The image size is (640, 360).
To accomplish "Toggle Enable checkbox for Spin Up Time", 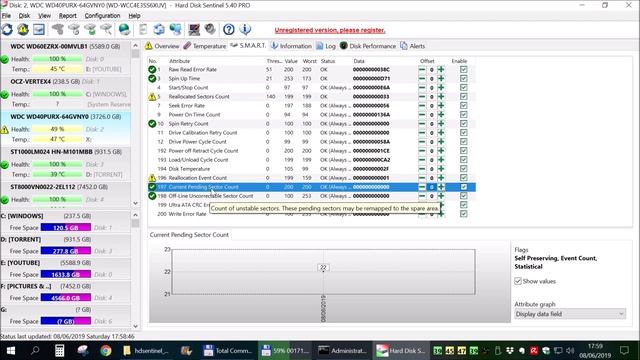I will click(x=463, y=78).
